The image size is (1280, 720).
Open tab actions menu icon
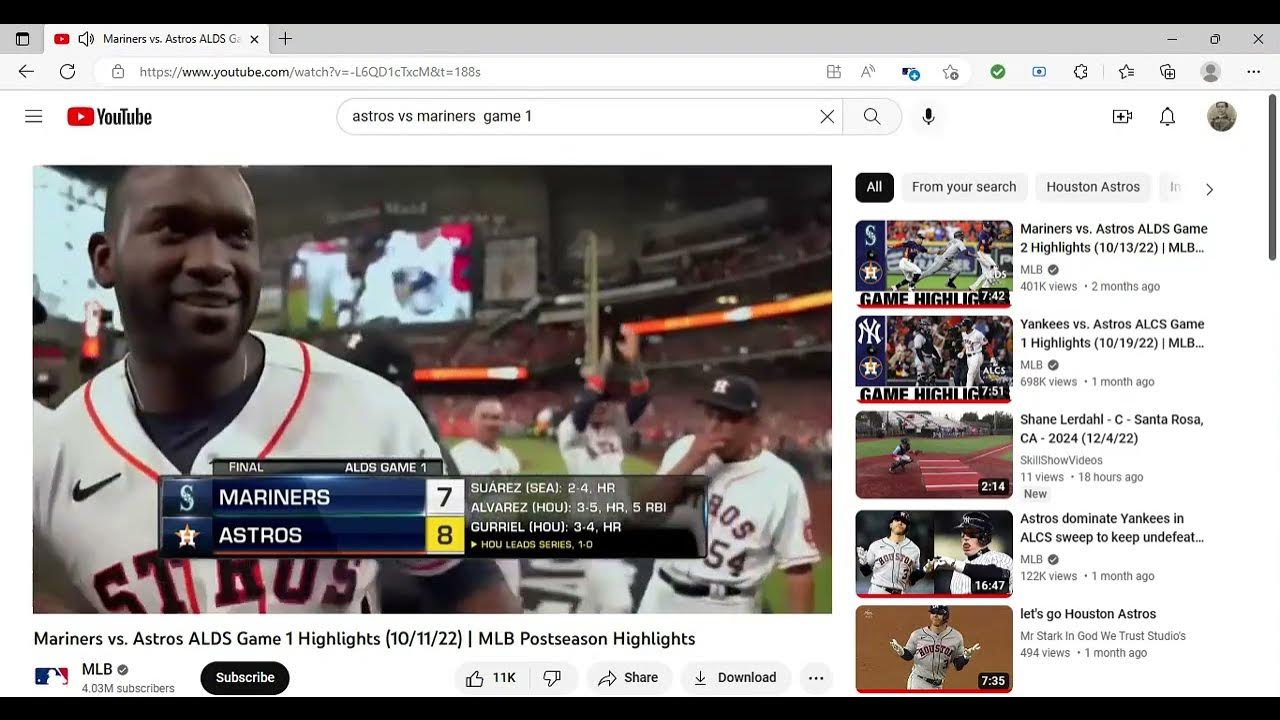pyautogui.click(x=22, y=39)
